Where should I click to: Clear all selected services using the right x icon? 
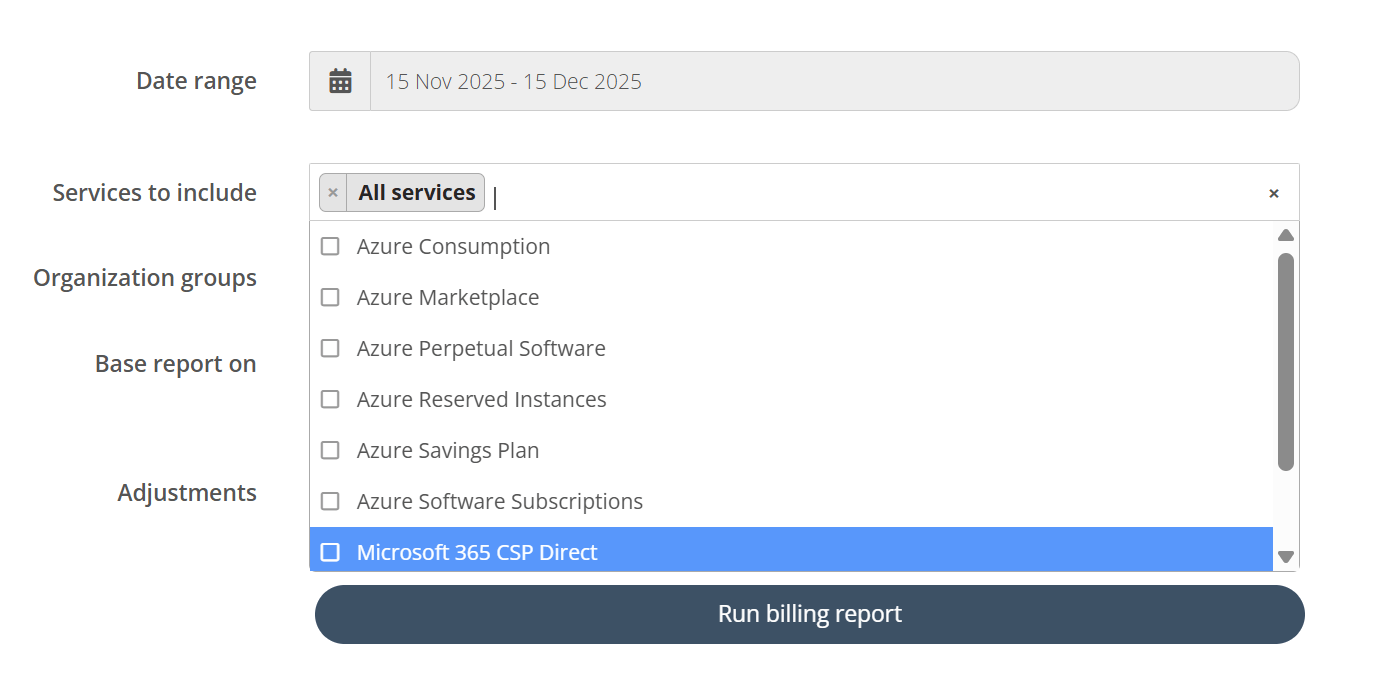(x=1274, y=192)
